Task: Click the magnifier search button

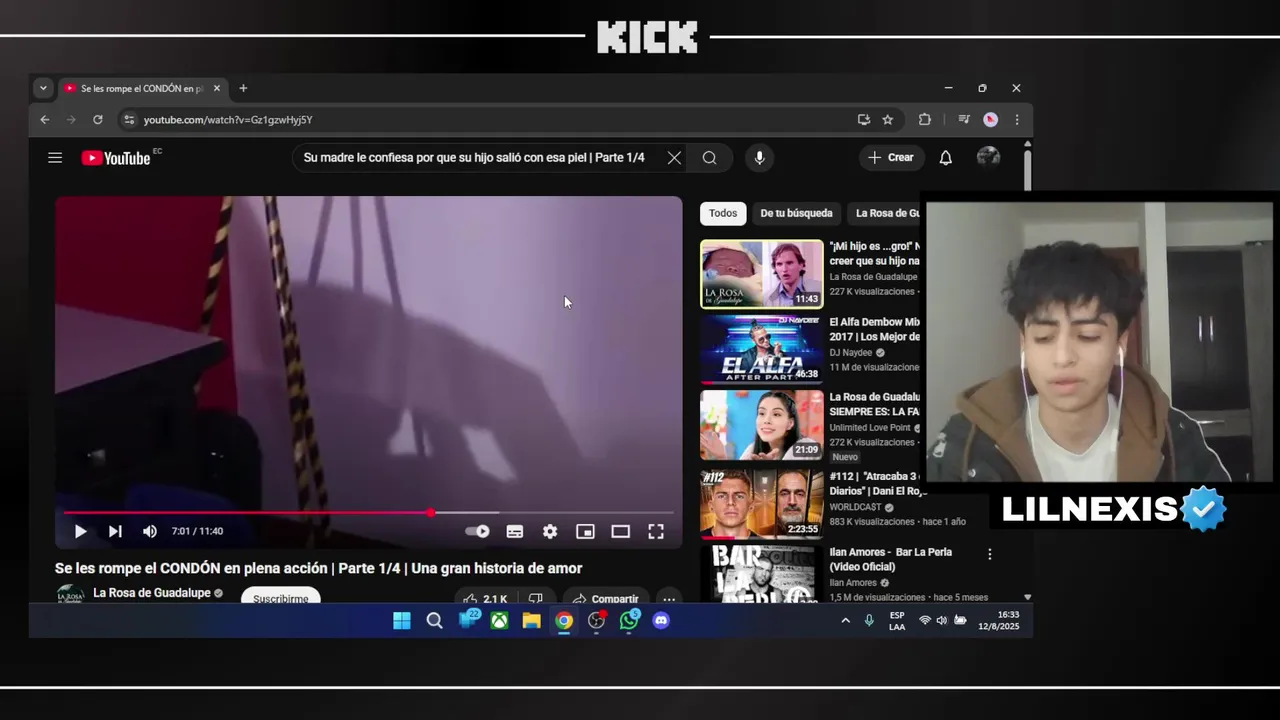Action: 709,158
